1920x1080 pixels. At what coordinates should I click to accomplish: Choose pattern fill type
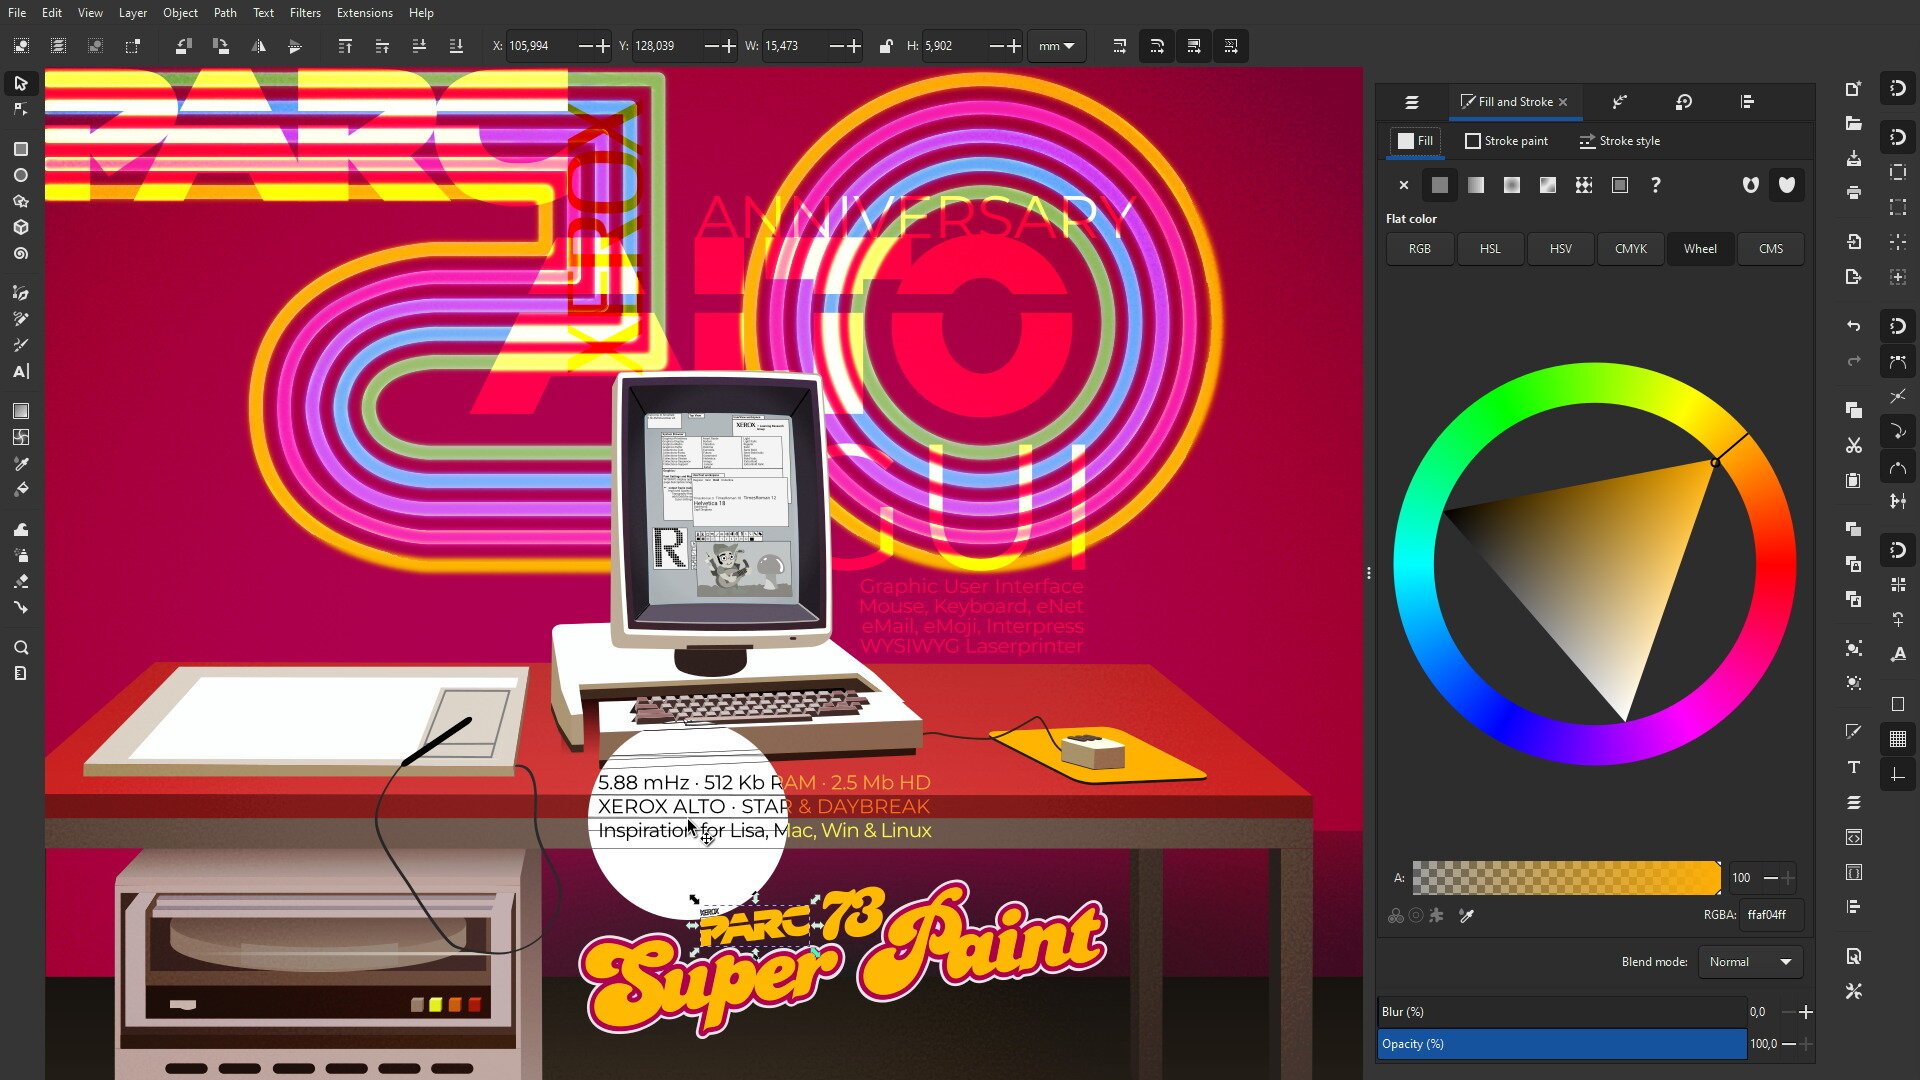pos(1584,185)
